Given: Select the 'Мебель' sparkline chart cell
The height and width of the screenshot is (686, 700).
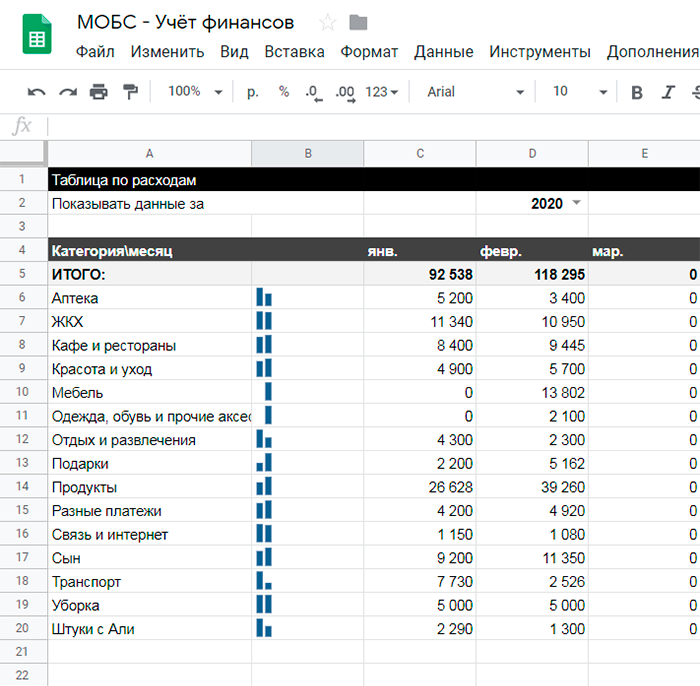Looking at the screenshot, I should [x=308, y=392].
